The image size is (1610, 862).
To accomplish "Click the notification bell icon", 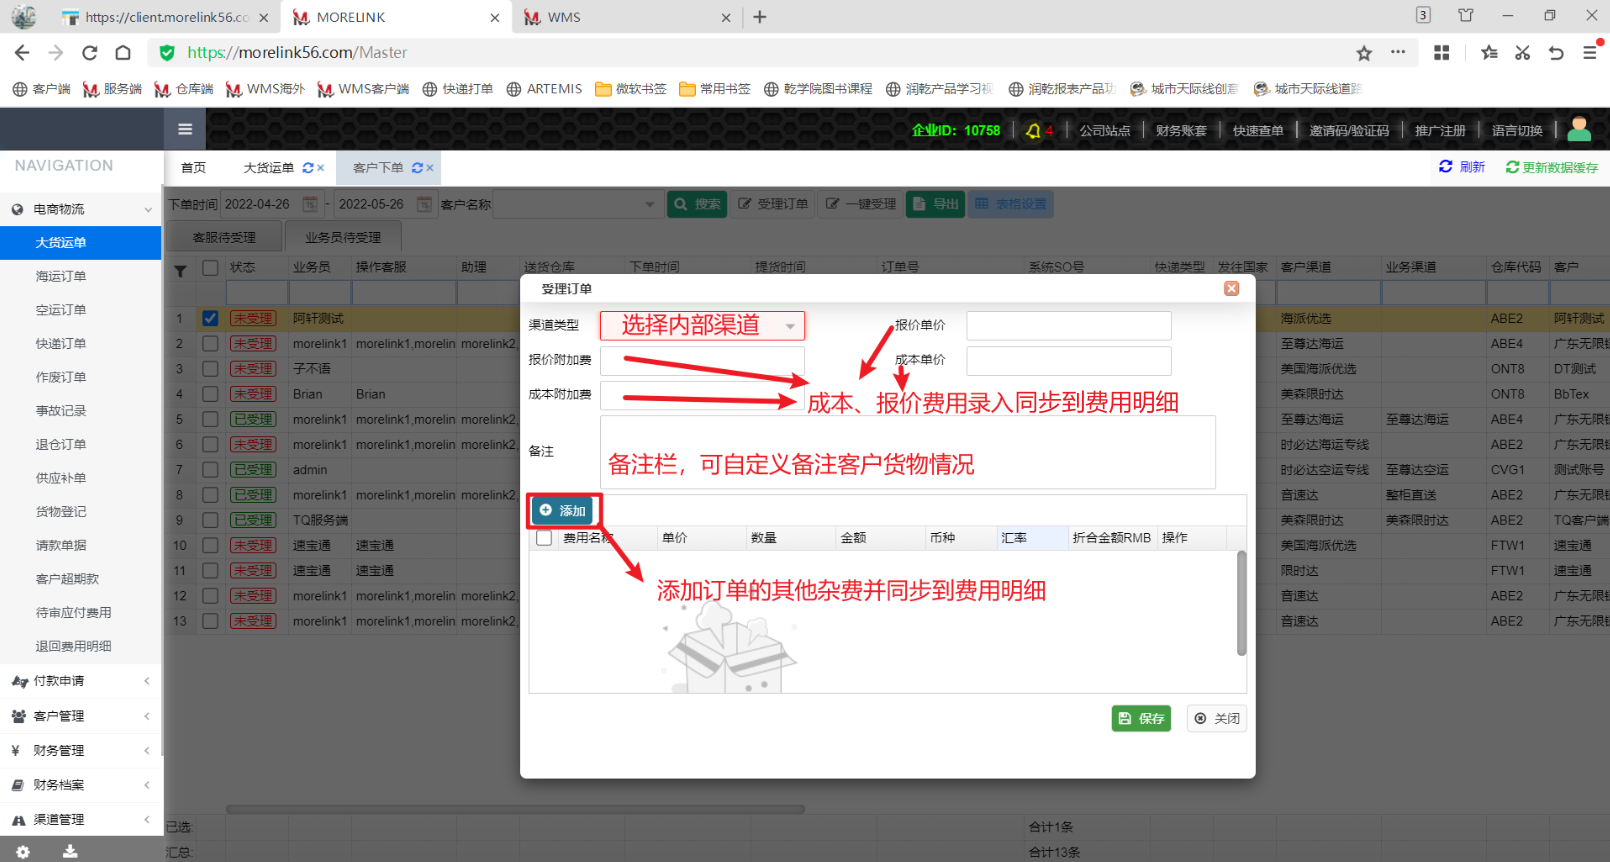I will coord(1033,131).
